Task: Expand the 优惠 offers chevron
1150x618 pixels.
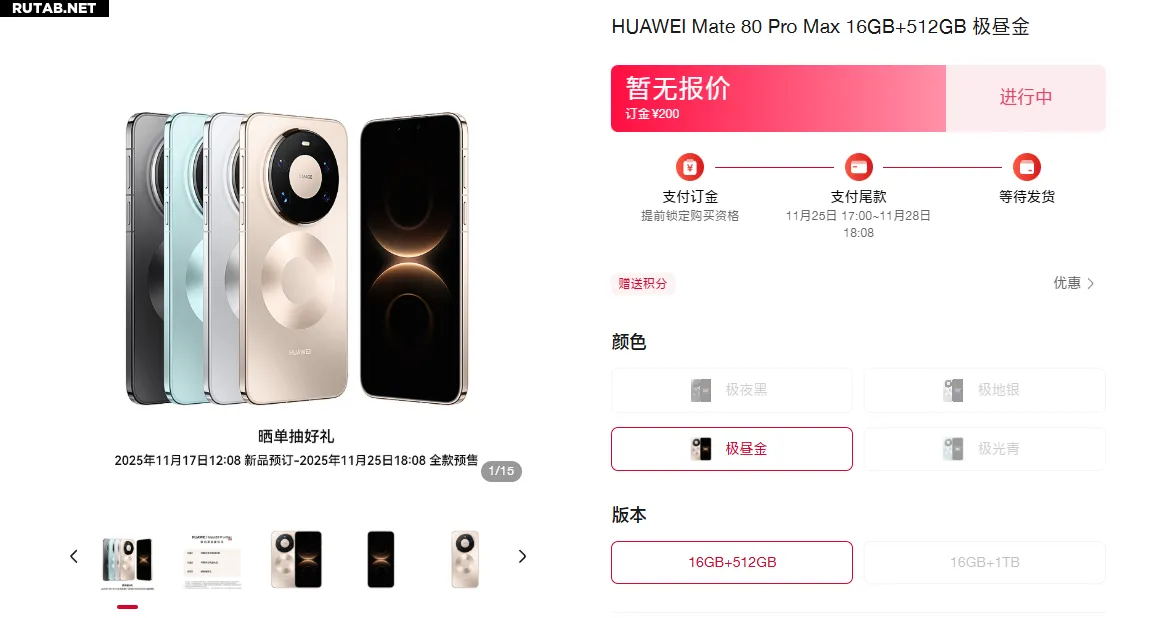Action: (1091, 284)
